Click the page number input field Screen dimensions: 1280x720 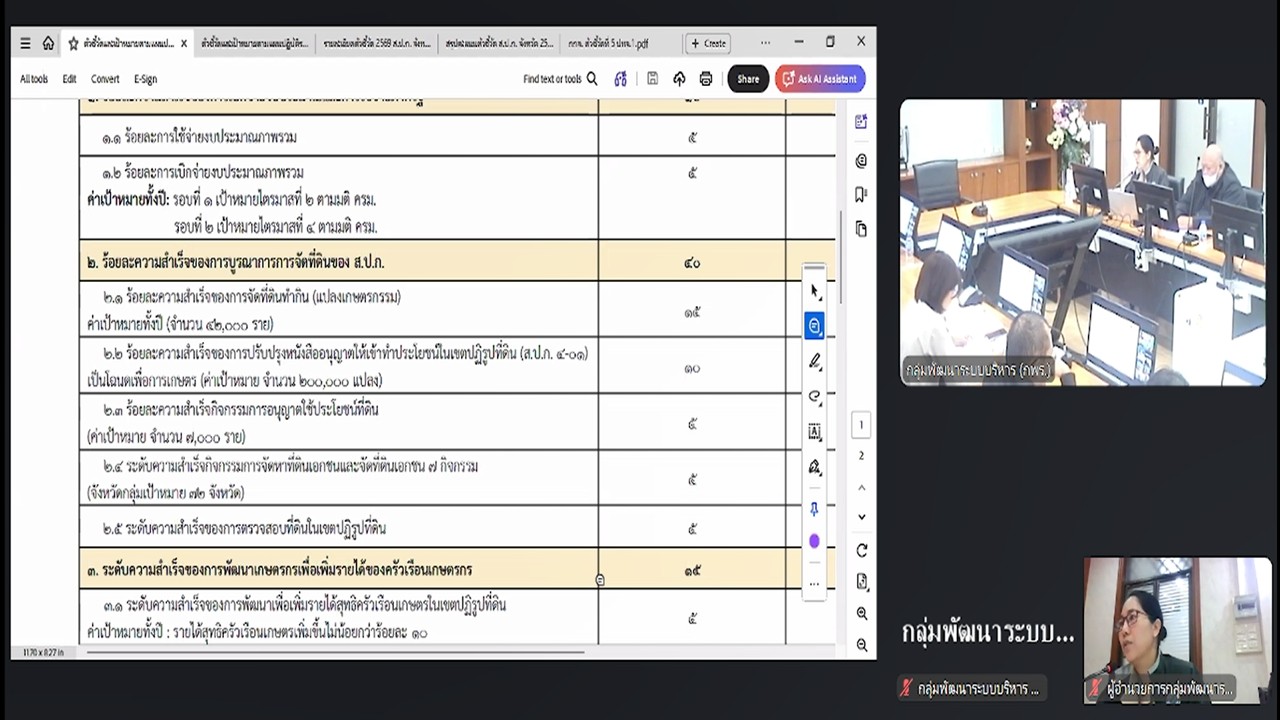tap(861, 424)
